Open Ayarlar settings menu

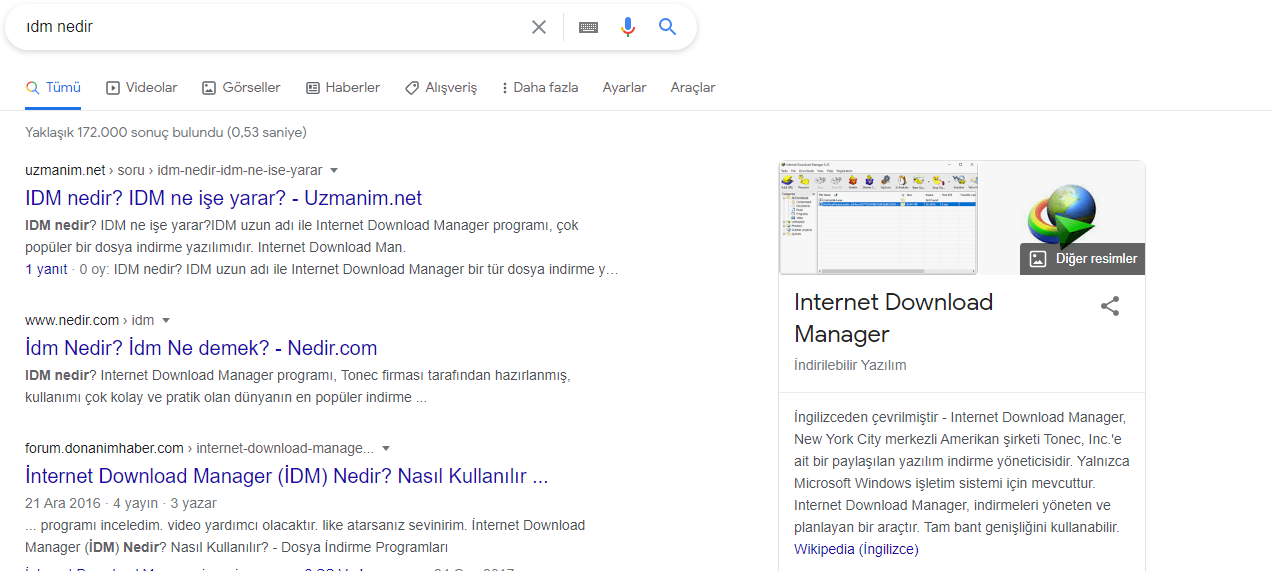point(624,88)
